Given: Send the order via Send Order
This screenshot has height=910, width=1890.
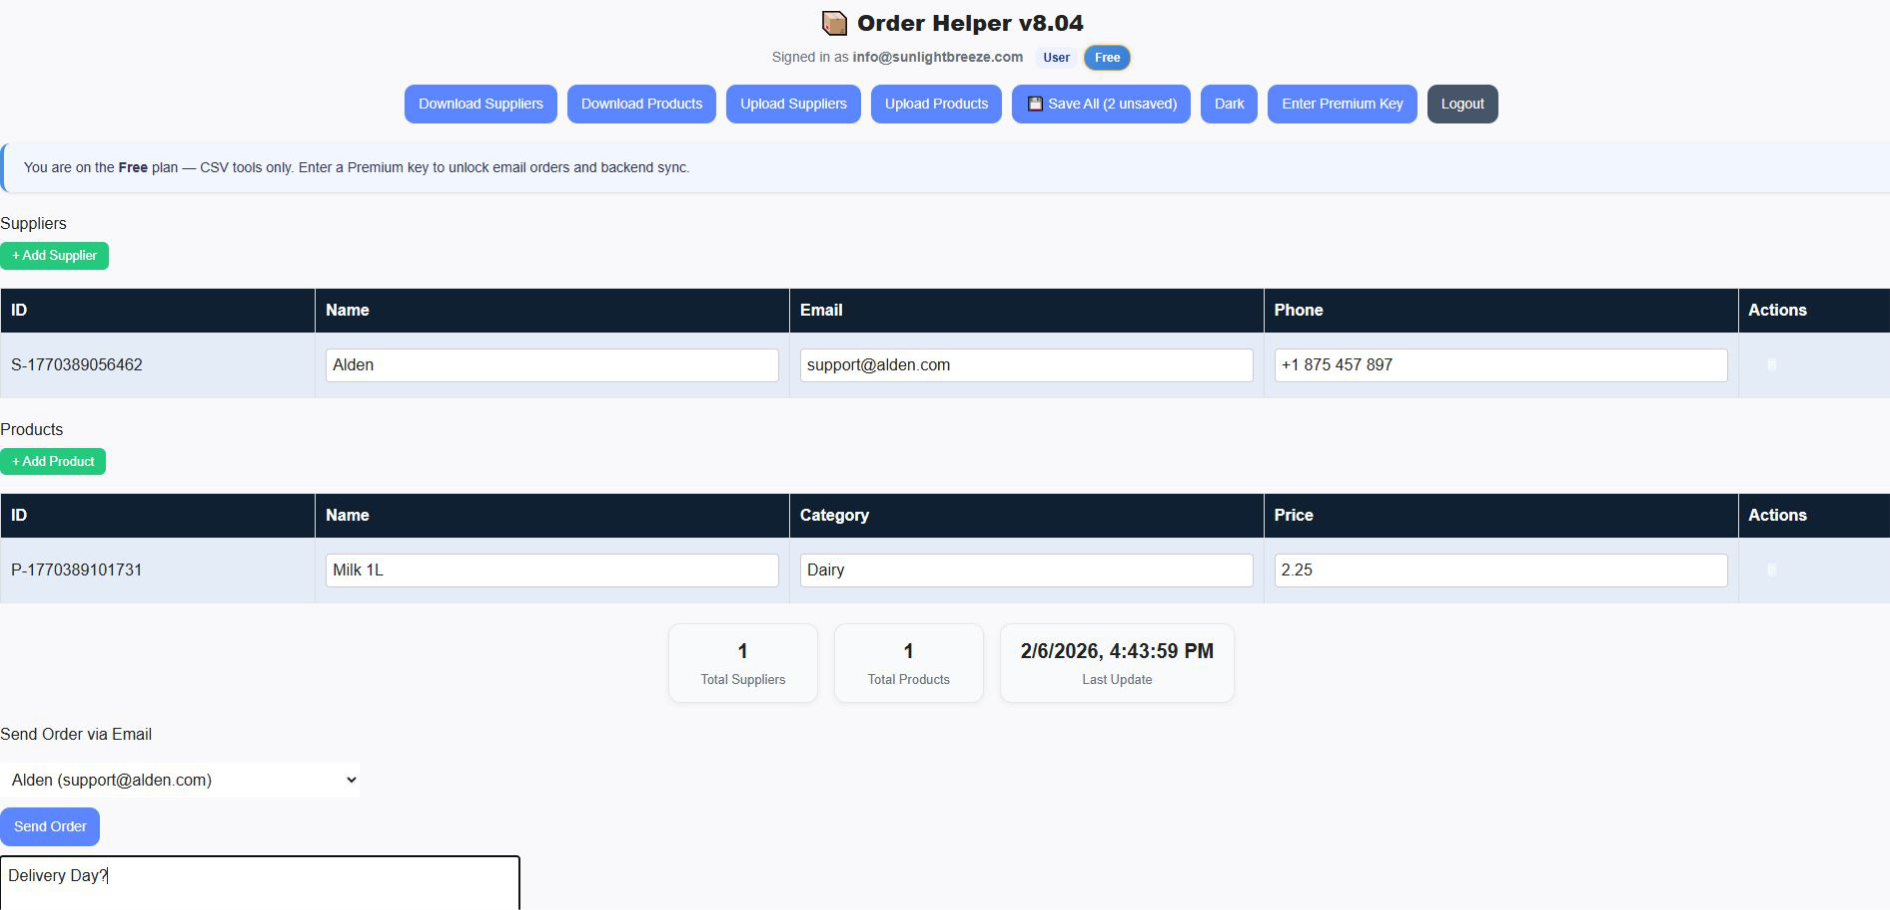Looking at the screenshot, I should (x=50, y=827).
